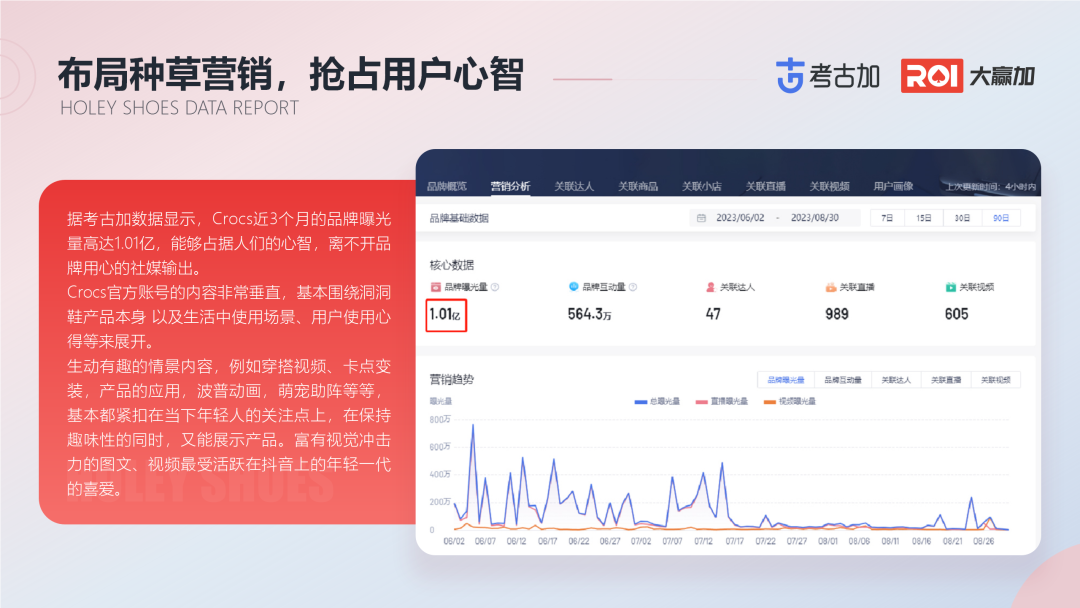This screenshot has height=608, width=1080.
Task: Click the 47 关联达人 value
Action: coord(713,315)
